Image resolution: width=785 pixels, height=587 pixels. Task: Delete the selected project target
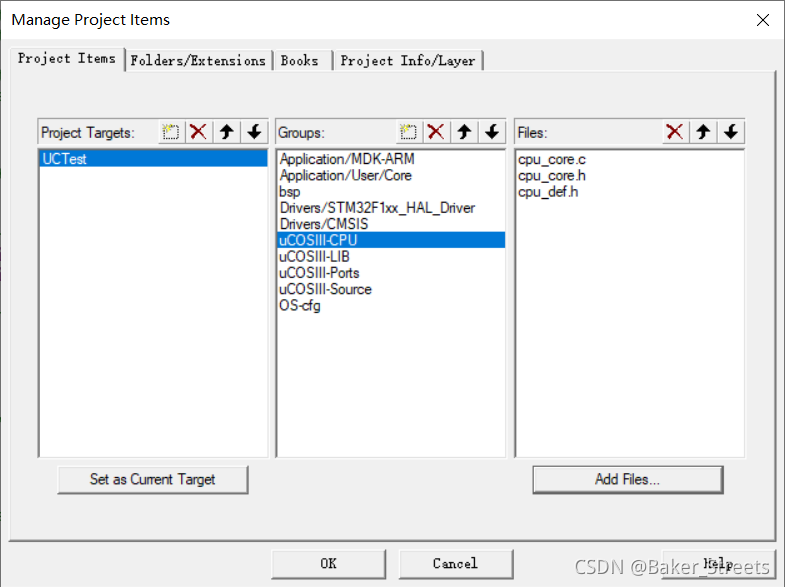click(199, 133)
